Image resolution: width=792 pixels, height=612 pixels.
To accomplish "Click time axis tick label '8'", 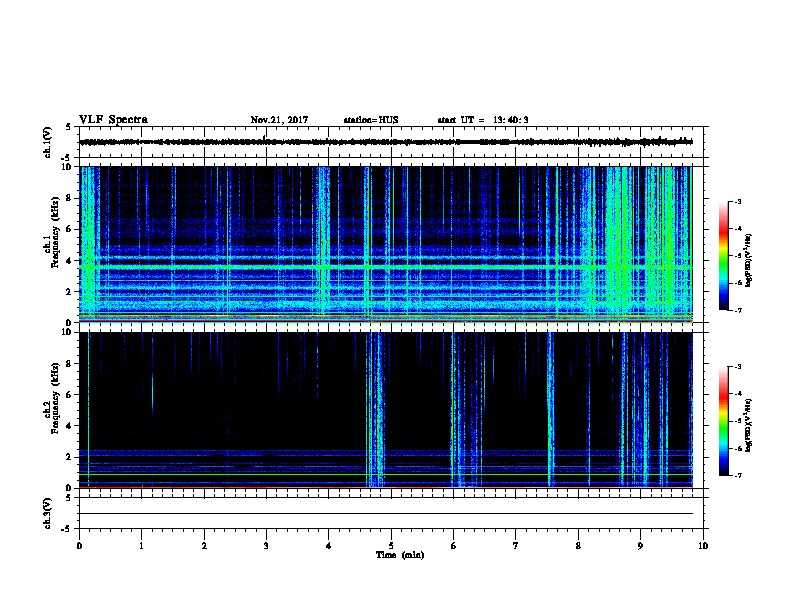I will (x=578, y=546).
